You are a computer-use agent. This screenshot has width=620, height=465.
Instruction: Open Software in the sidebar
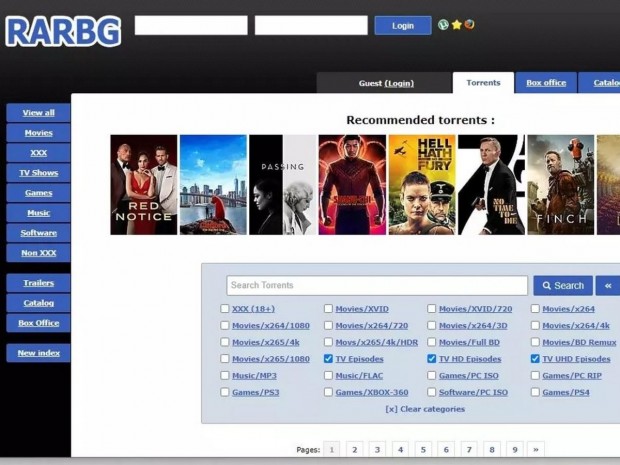coord(38,233)
